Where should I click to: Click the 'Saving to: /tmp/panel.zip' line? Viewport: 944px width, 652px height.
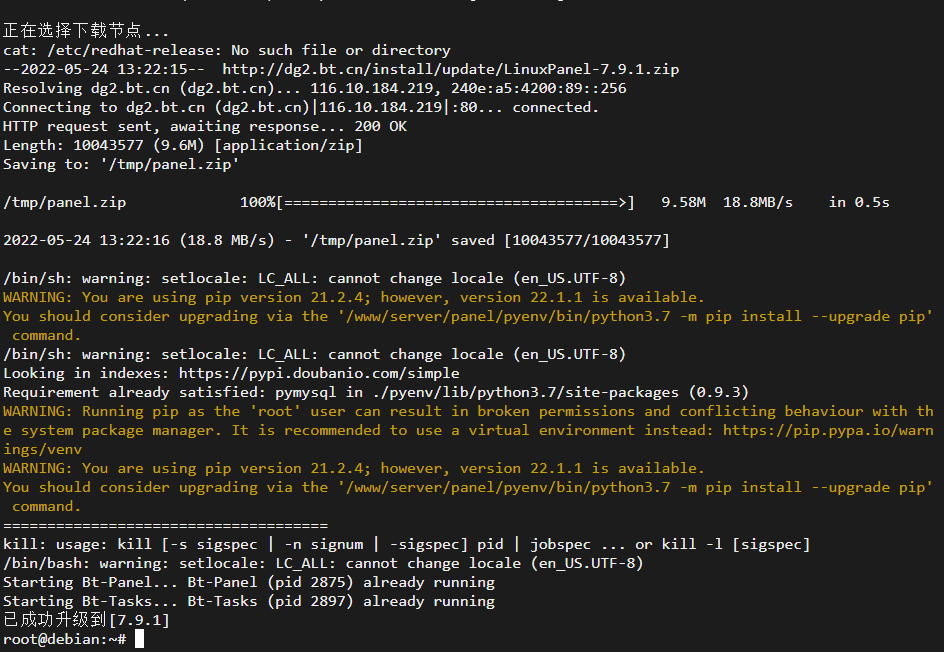coord(121,164)
